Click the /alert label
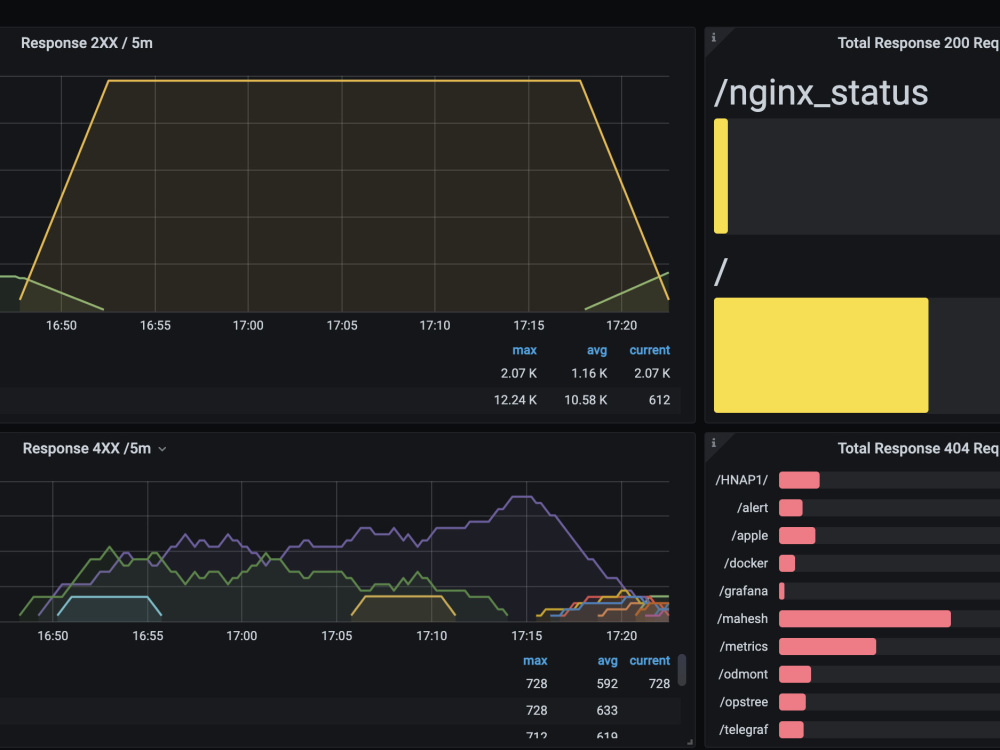 (753, 508)
